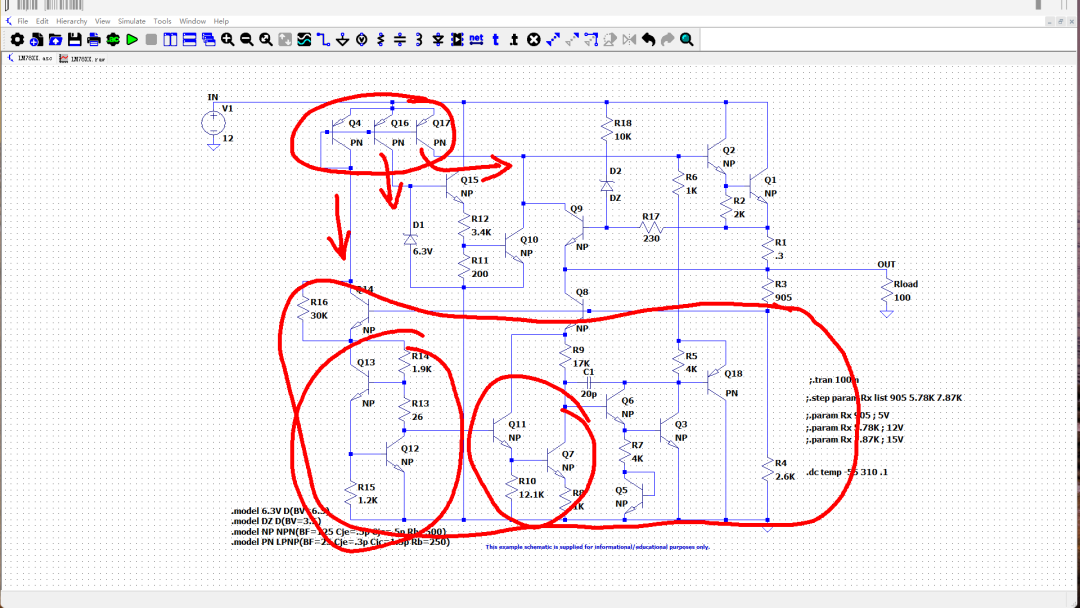Open the Simulate menu
This screenshot has height=608, width=1080.
tap(131, 21)
